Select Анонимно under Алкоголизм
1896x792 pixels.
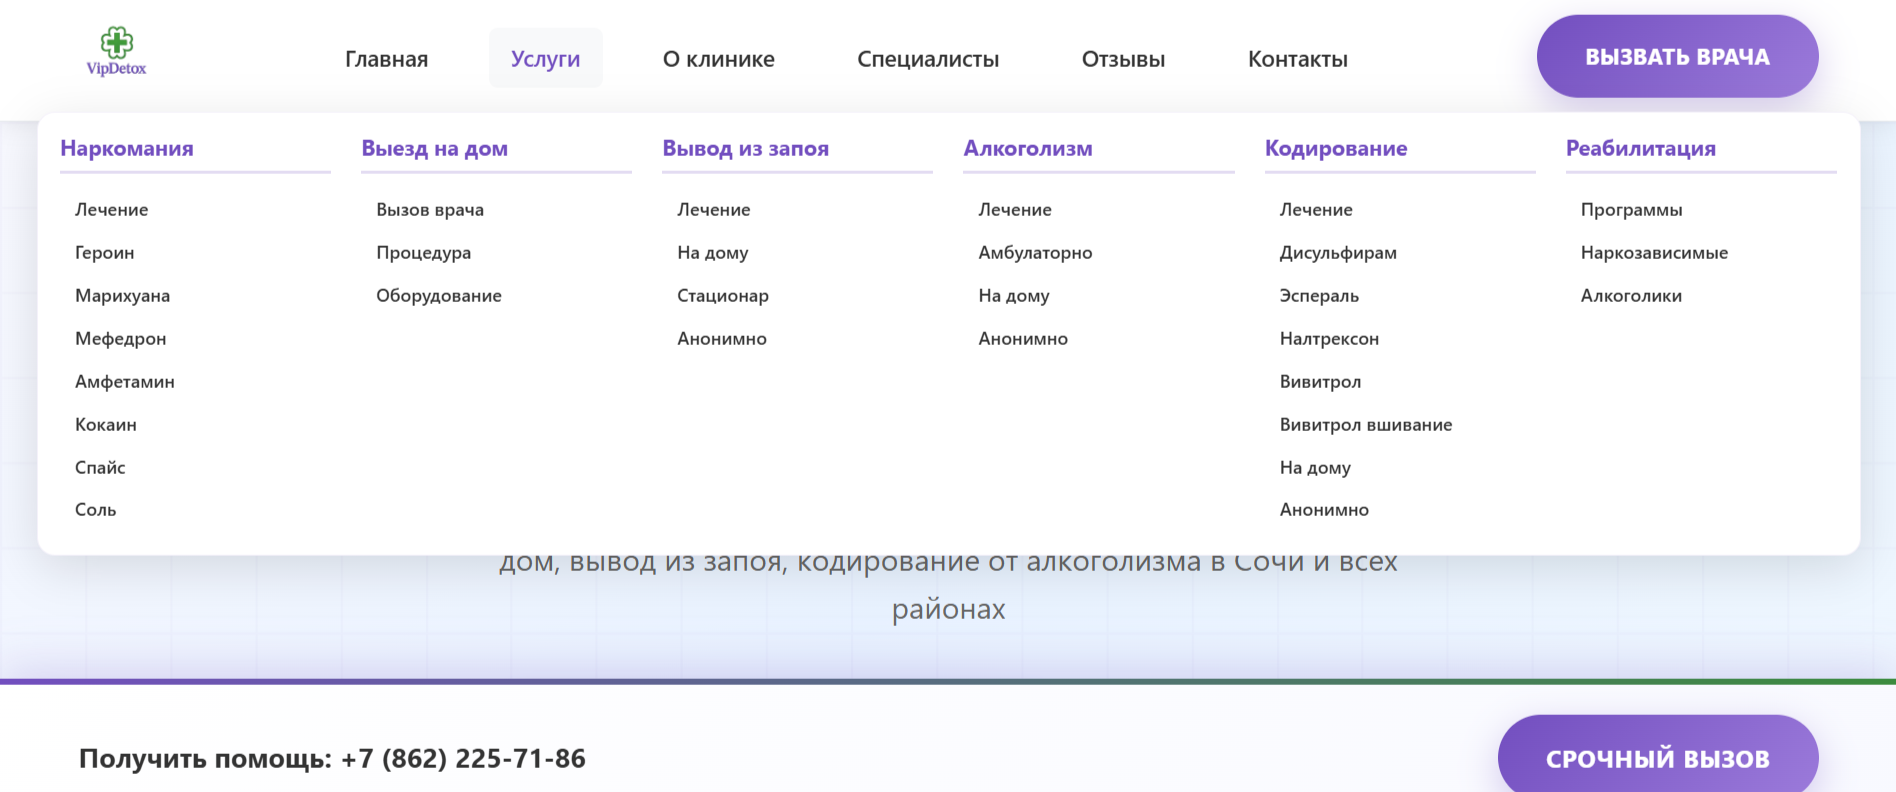1023,339
